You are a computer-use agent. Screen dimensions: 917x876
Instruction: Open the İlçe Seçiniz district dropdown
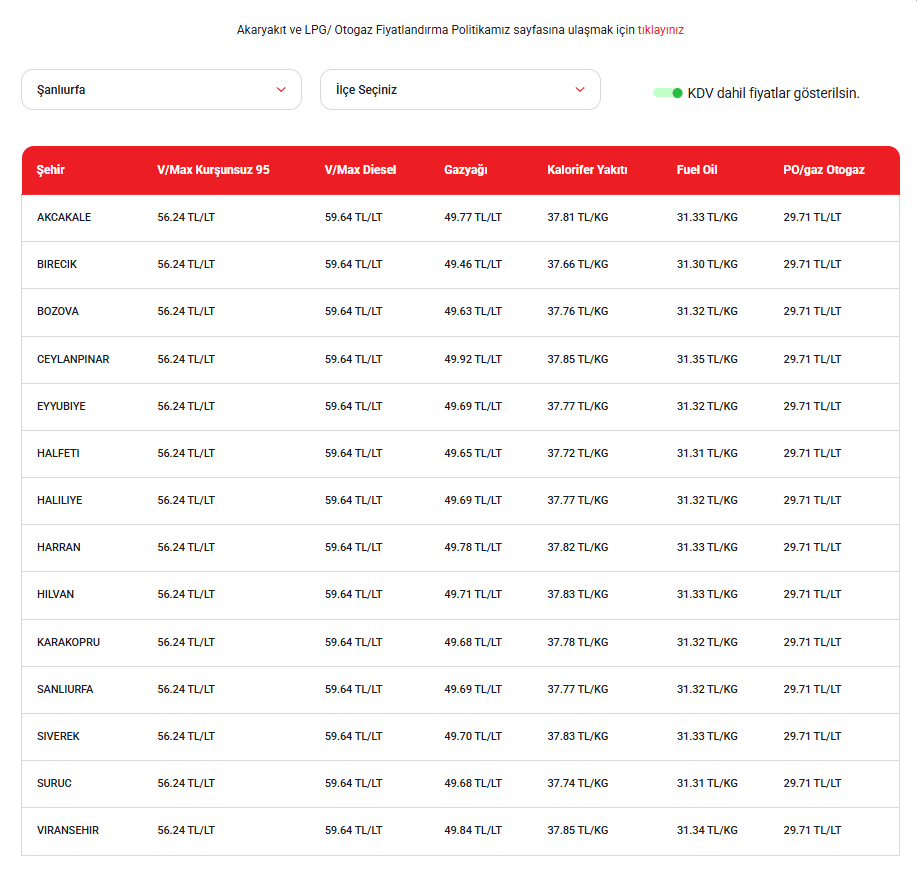[x=460, y=89]
